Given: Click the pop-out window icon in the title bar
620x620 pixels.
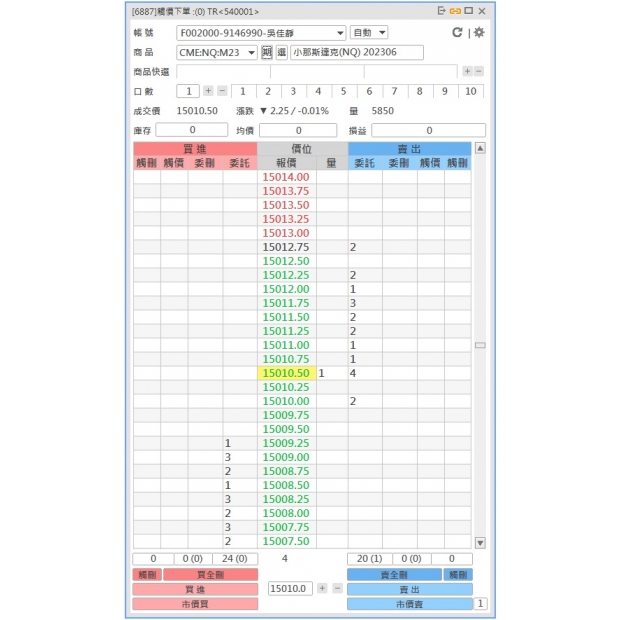Looking at the screenshot, I should (x=441, y=11).
